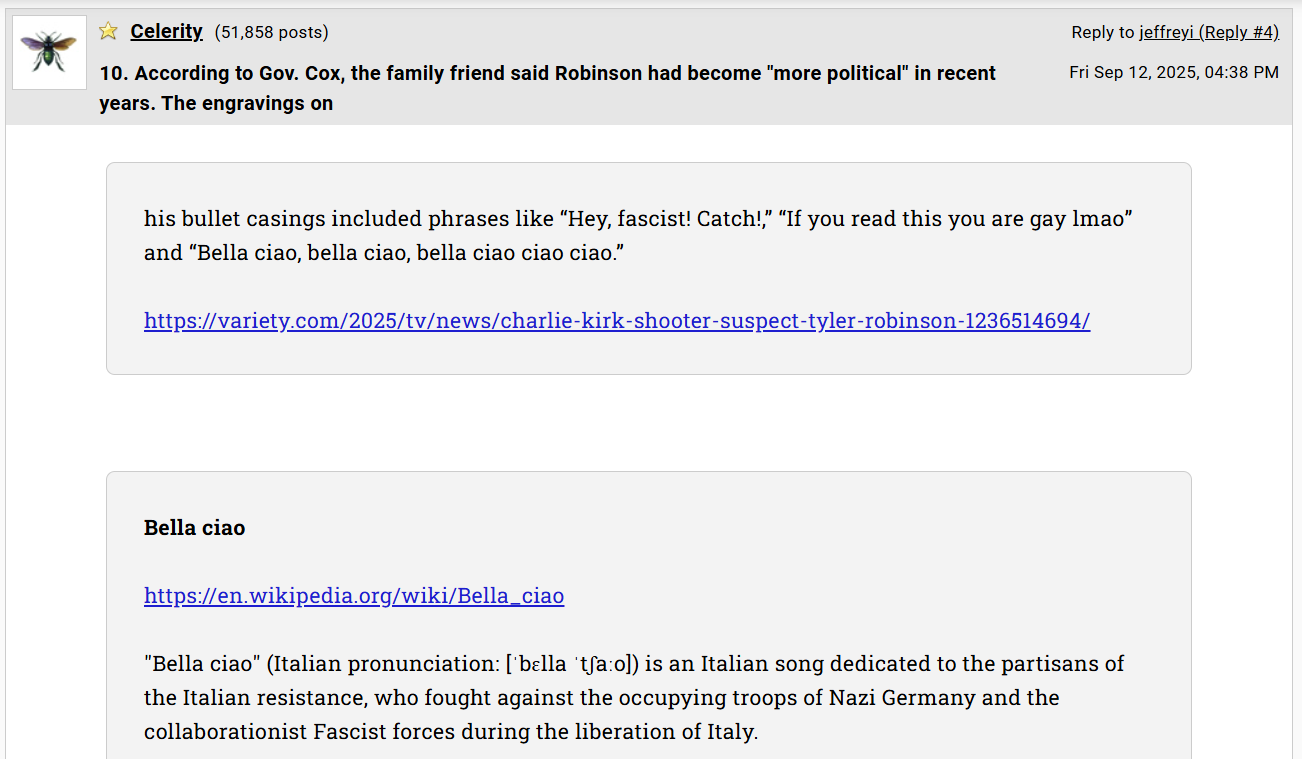The width and height of the screenshot is (1302, 759).
Task: Click the Fri Sep 12, 2025 timestamp
Action: [1174, 72]
